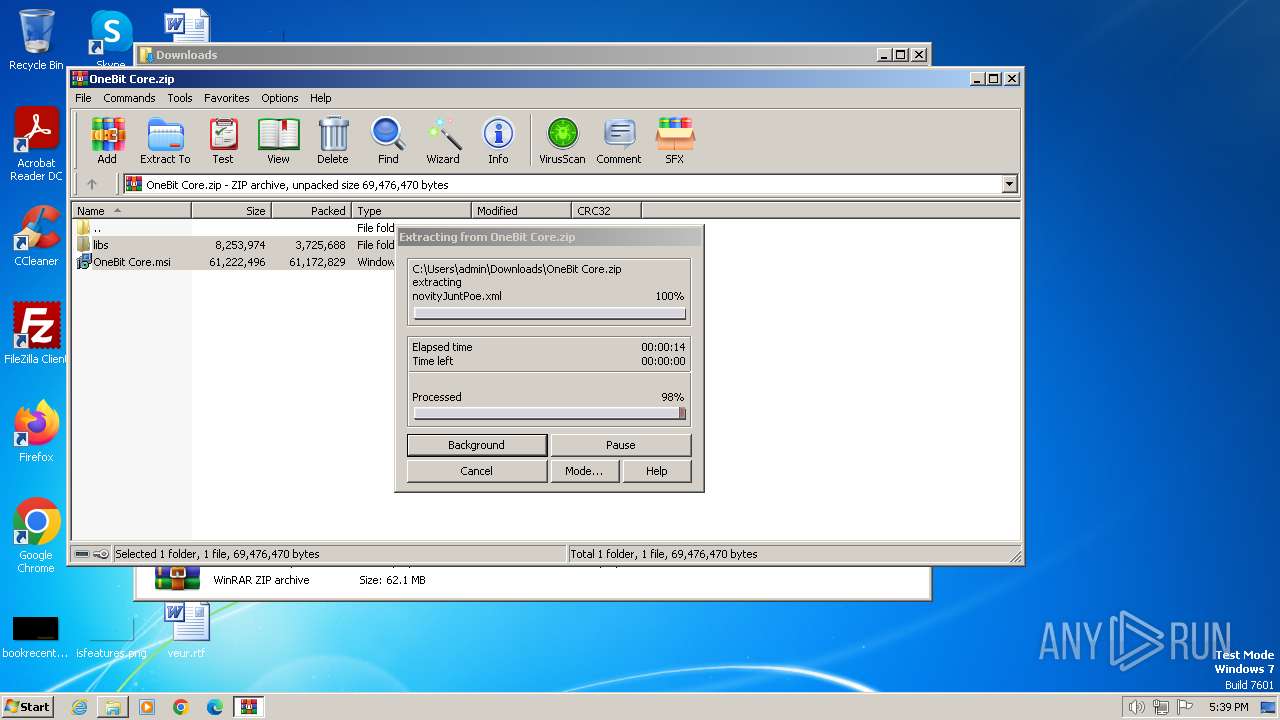
Task: Run VirusScan from the toolbar
Action: click(562, 140)
